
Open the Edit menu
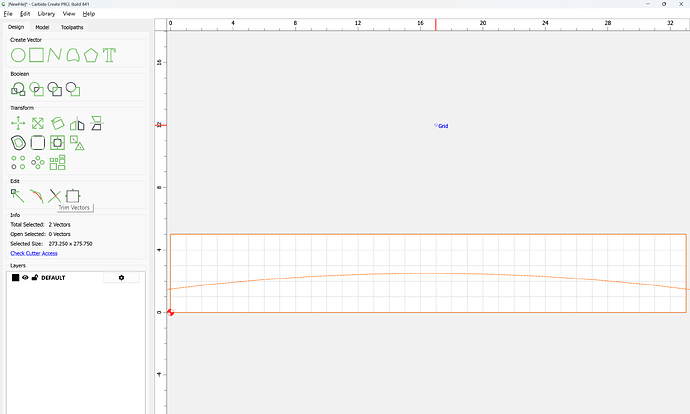25,14
